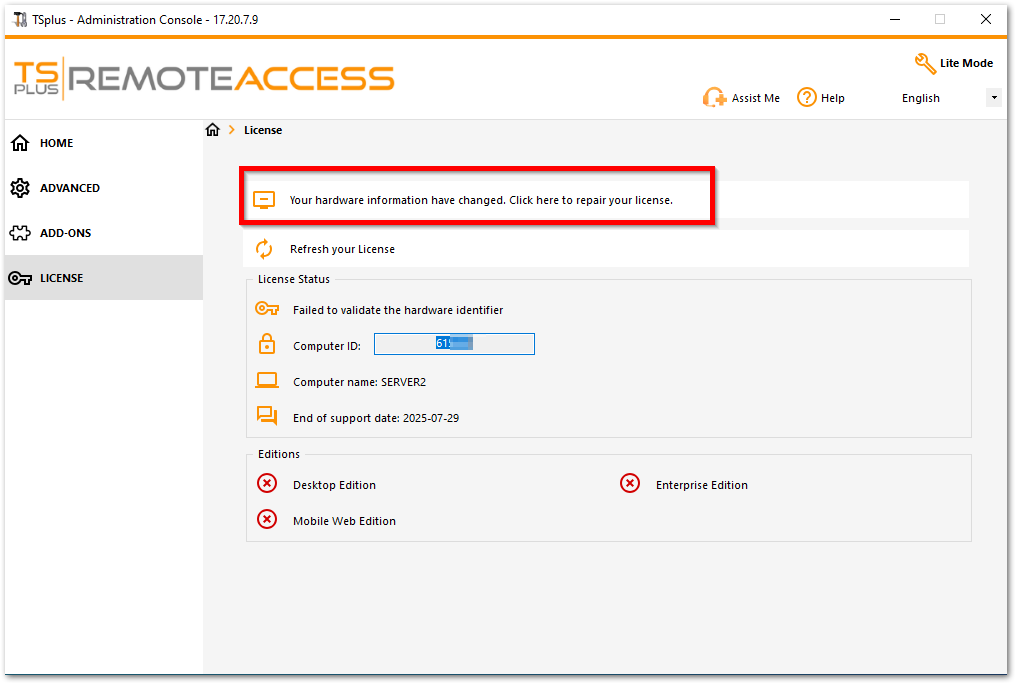1016x684 pixels.
Task: Click the key icon beside validation status
Action: 267,309
